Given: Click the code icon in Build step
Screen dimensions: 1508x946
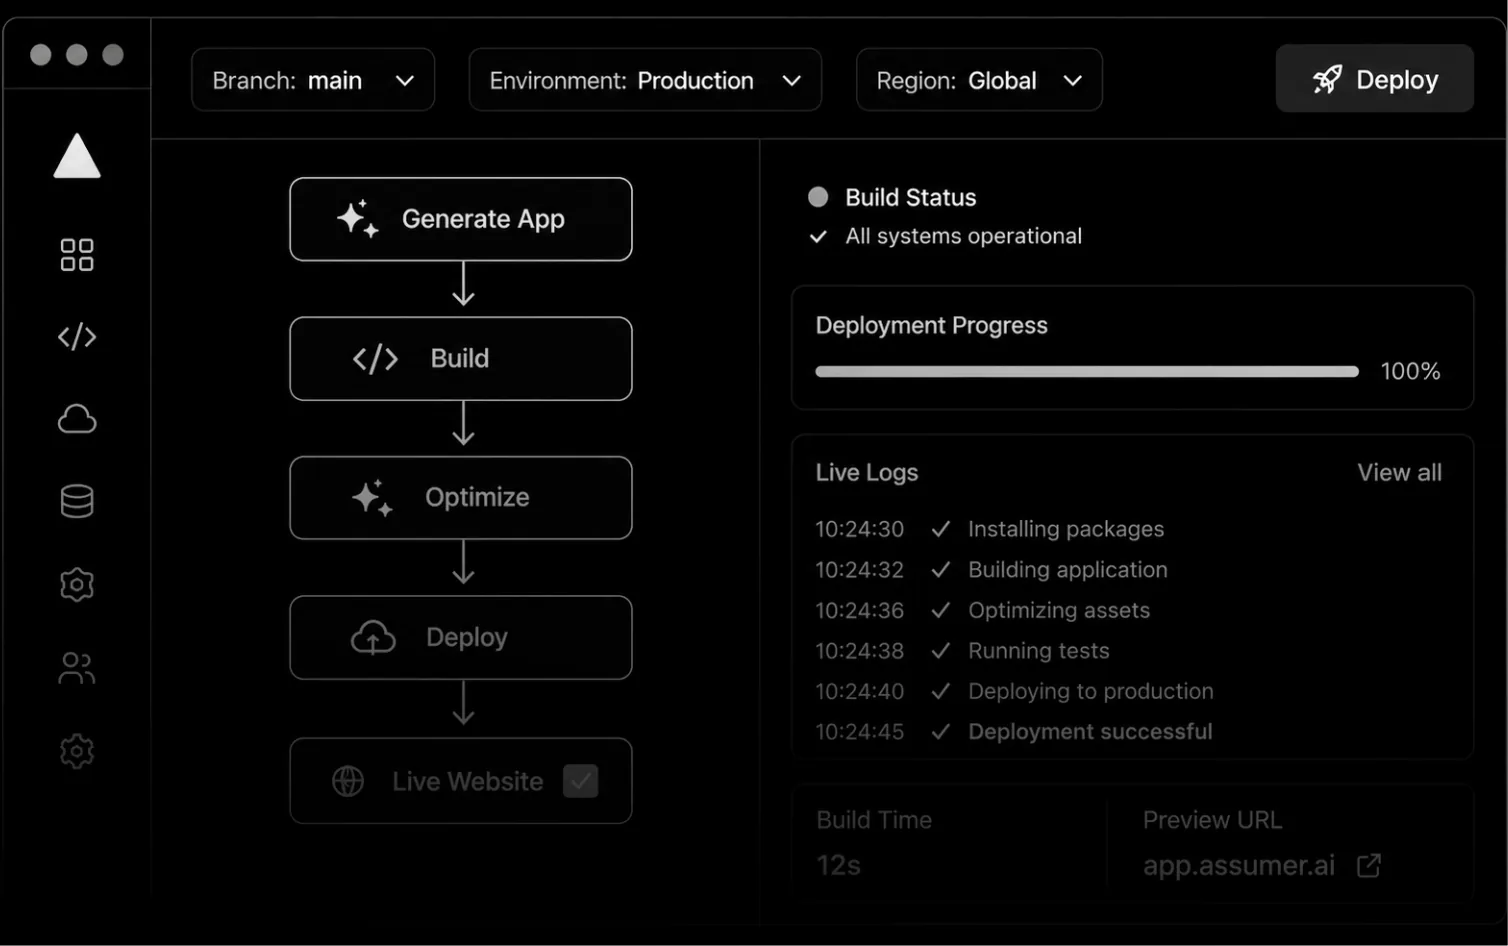Looking at the screenshot, I should [375, 359].
